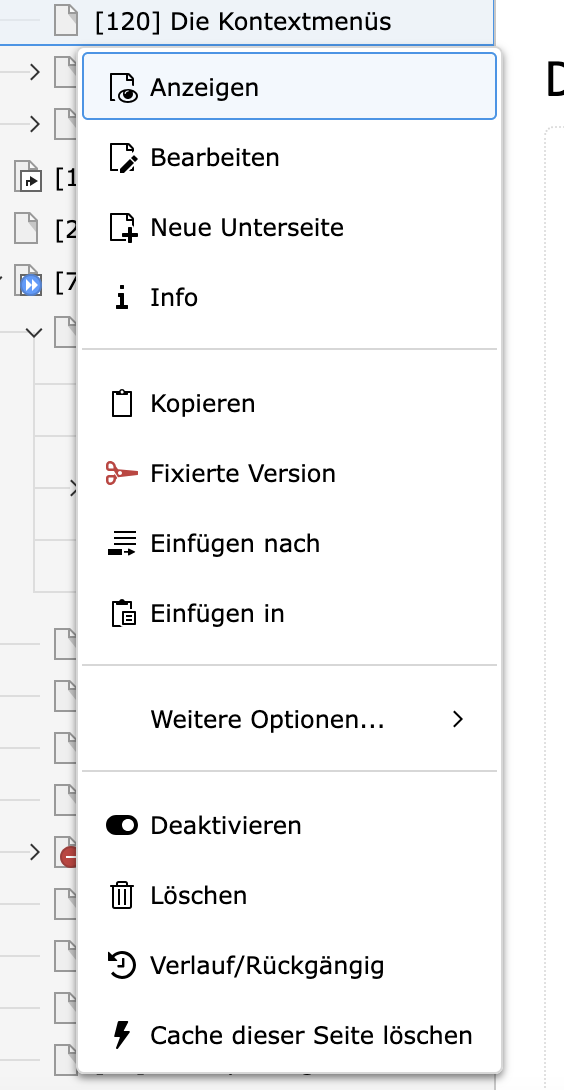
Task: Click the clipboard icon for Kopieren
Action: click(x=122, y=404)
